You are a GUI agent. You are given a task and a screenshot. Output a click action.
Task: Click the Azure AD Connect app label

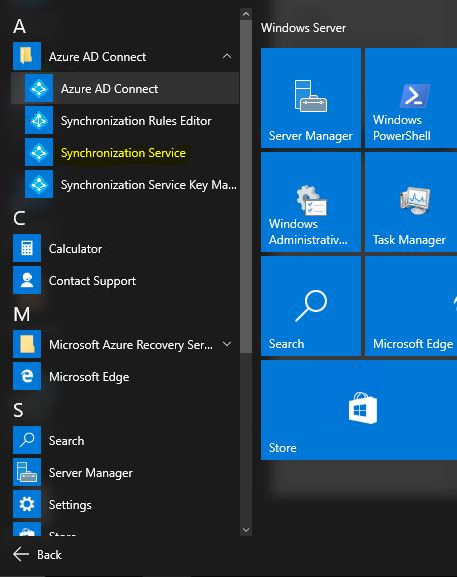(110, 89)
